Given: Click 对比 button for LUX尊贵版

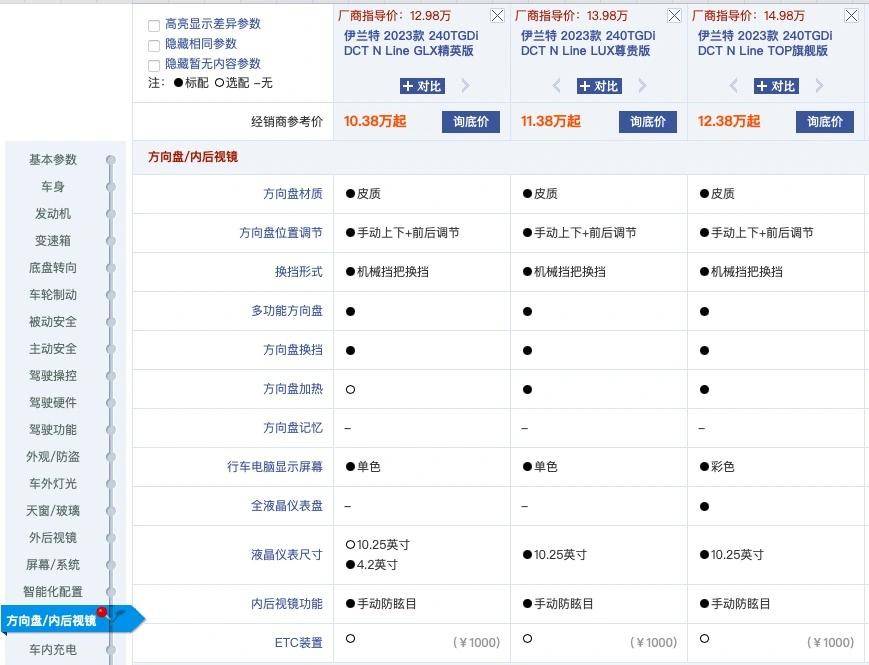Looking at the screenshot, I should tap(599, 86).
